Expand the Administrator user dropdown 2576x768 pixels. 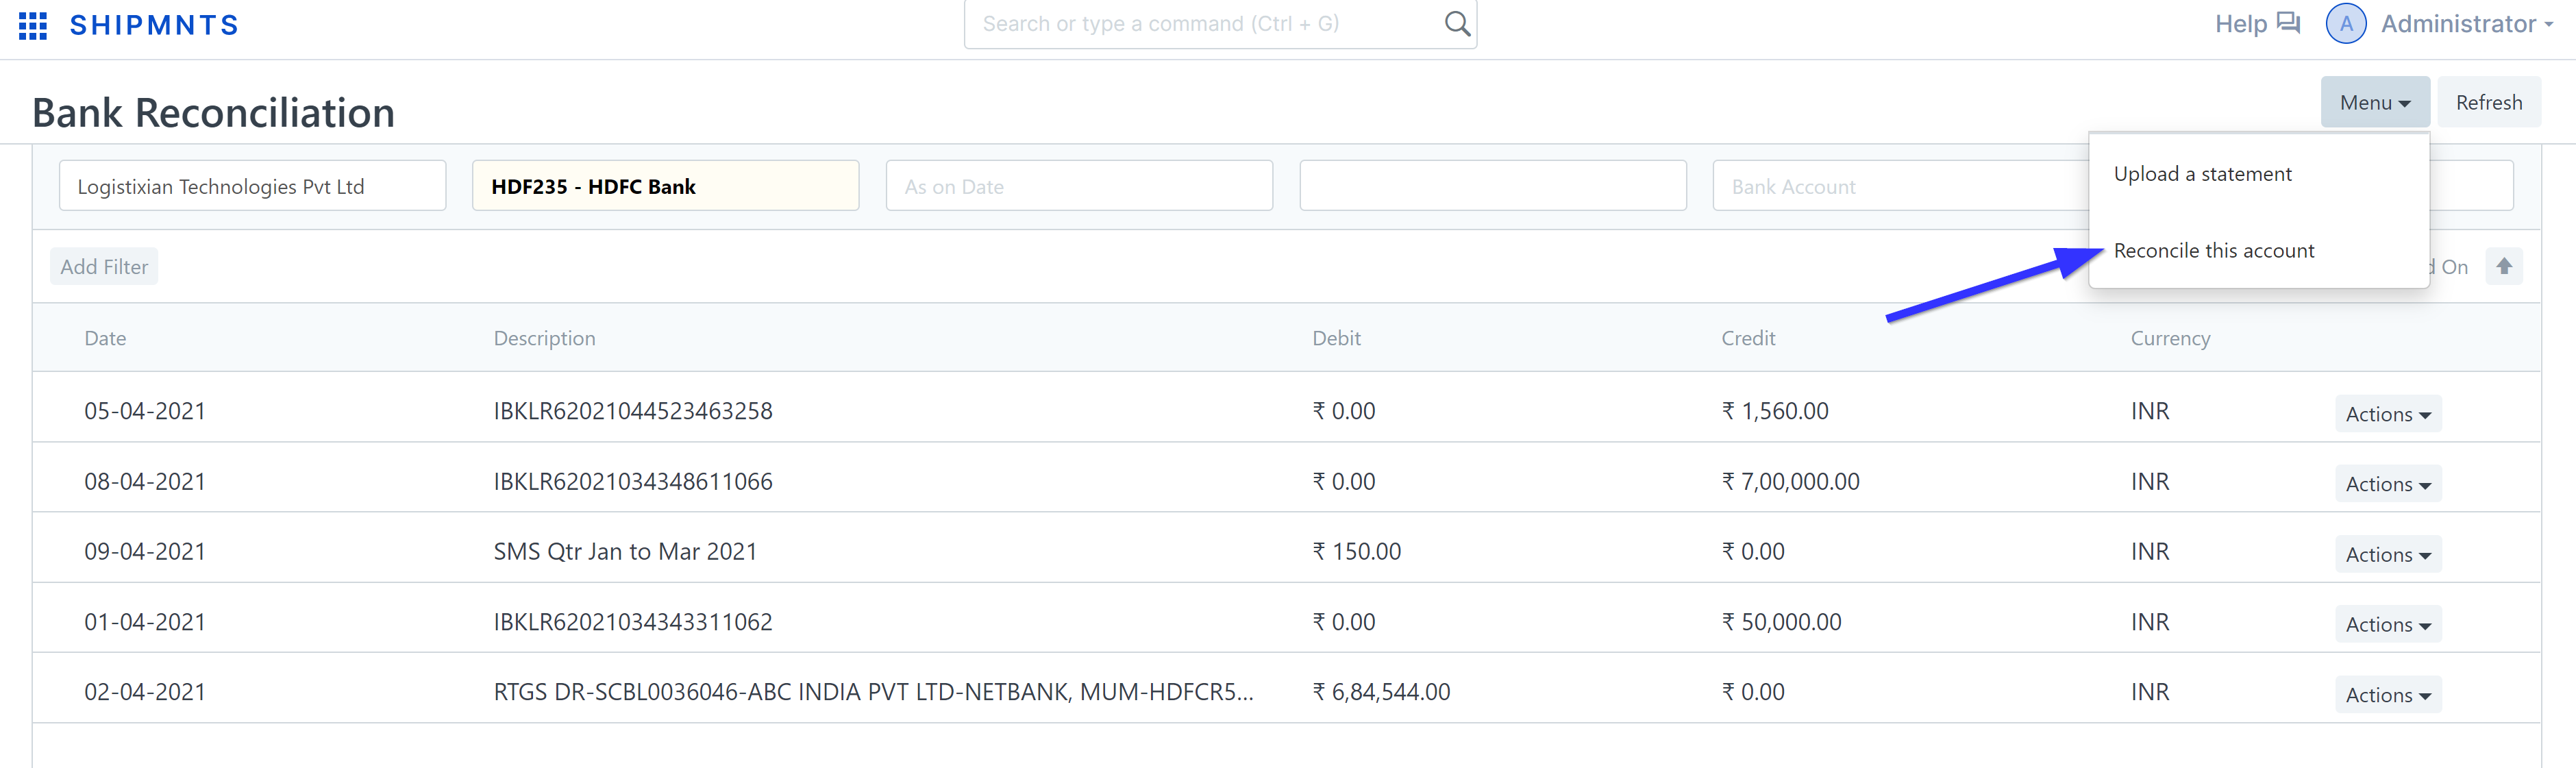pyautogui.click(x=2467, y=24)
